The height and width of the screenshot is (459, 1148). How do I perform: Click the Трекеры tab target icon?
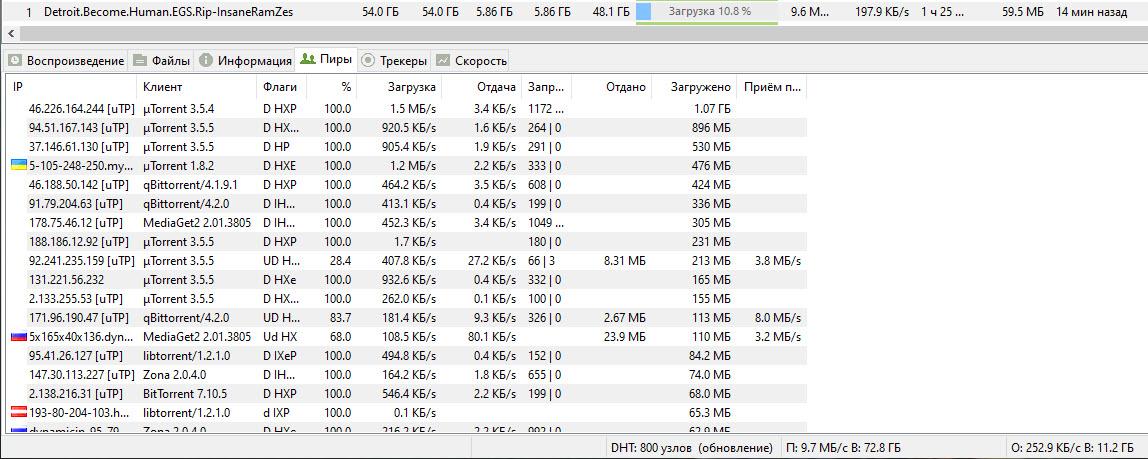369,61
